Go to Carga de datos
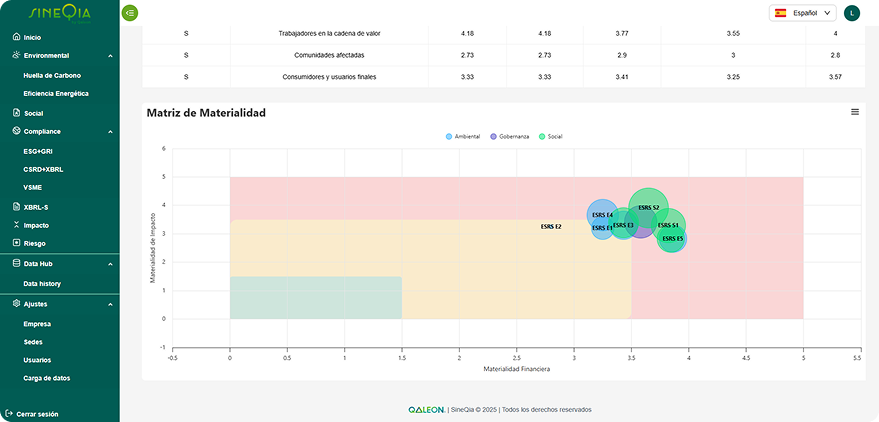879x422 pixels. pos(47,378)
